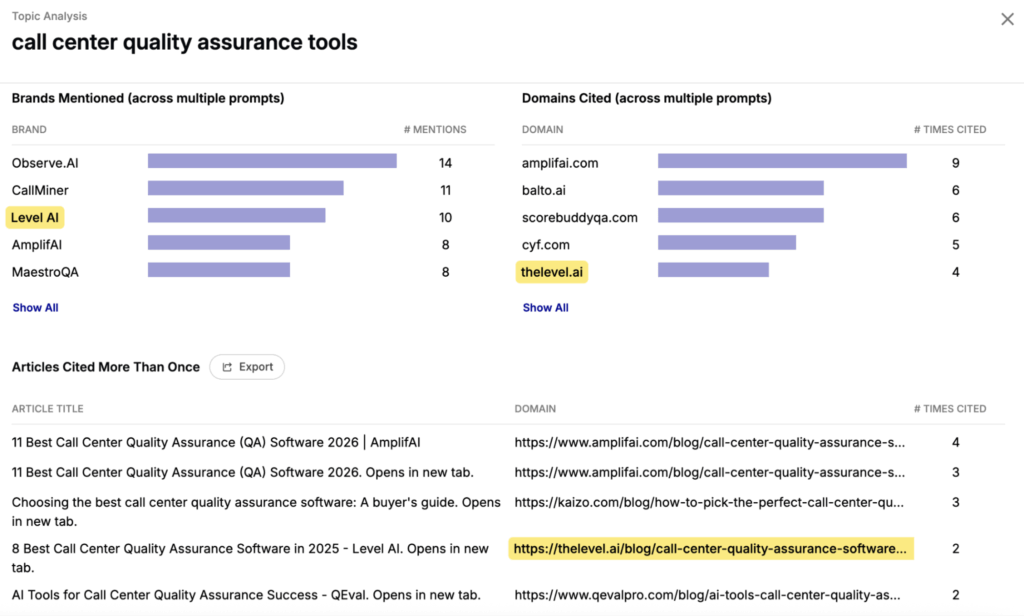Click the '8 Best Call Center' Level AI article
This screenshot has height=616, width=1024.
click(x=250, y=558)
